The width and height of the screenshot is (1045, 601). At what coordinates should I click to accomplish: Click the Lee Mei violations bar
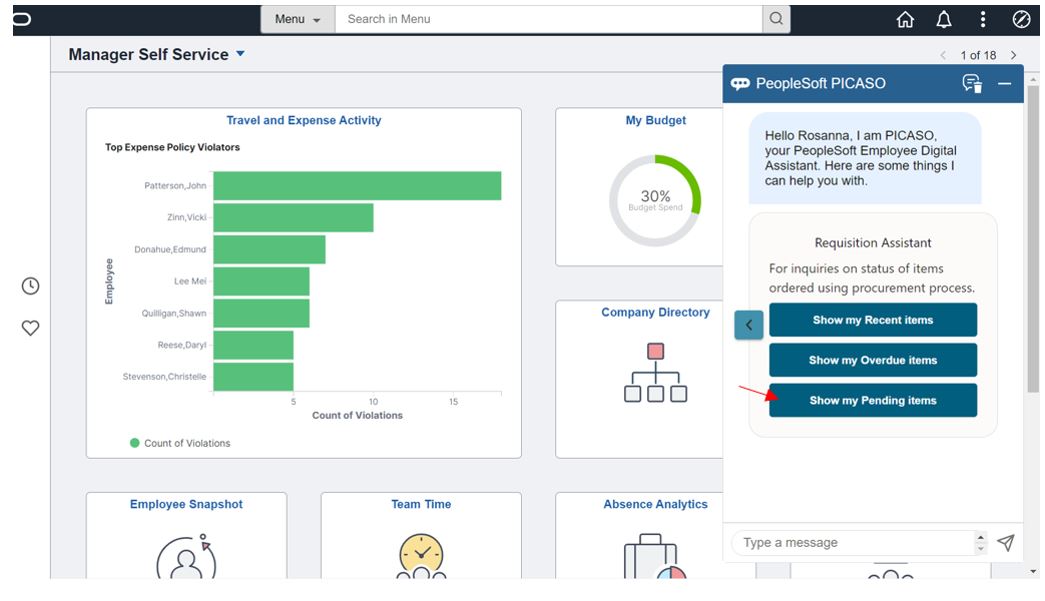261,281
